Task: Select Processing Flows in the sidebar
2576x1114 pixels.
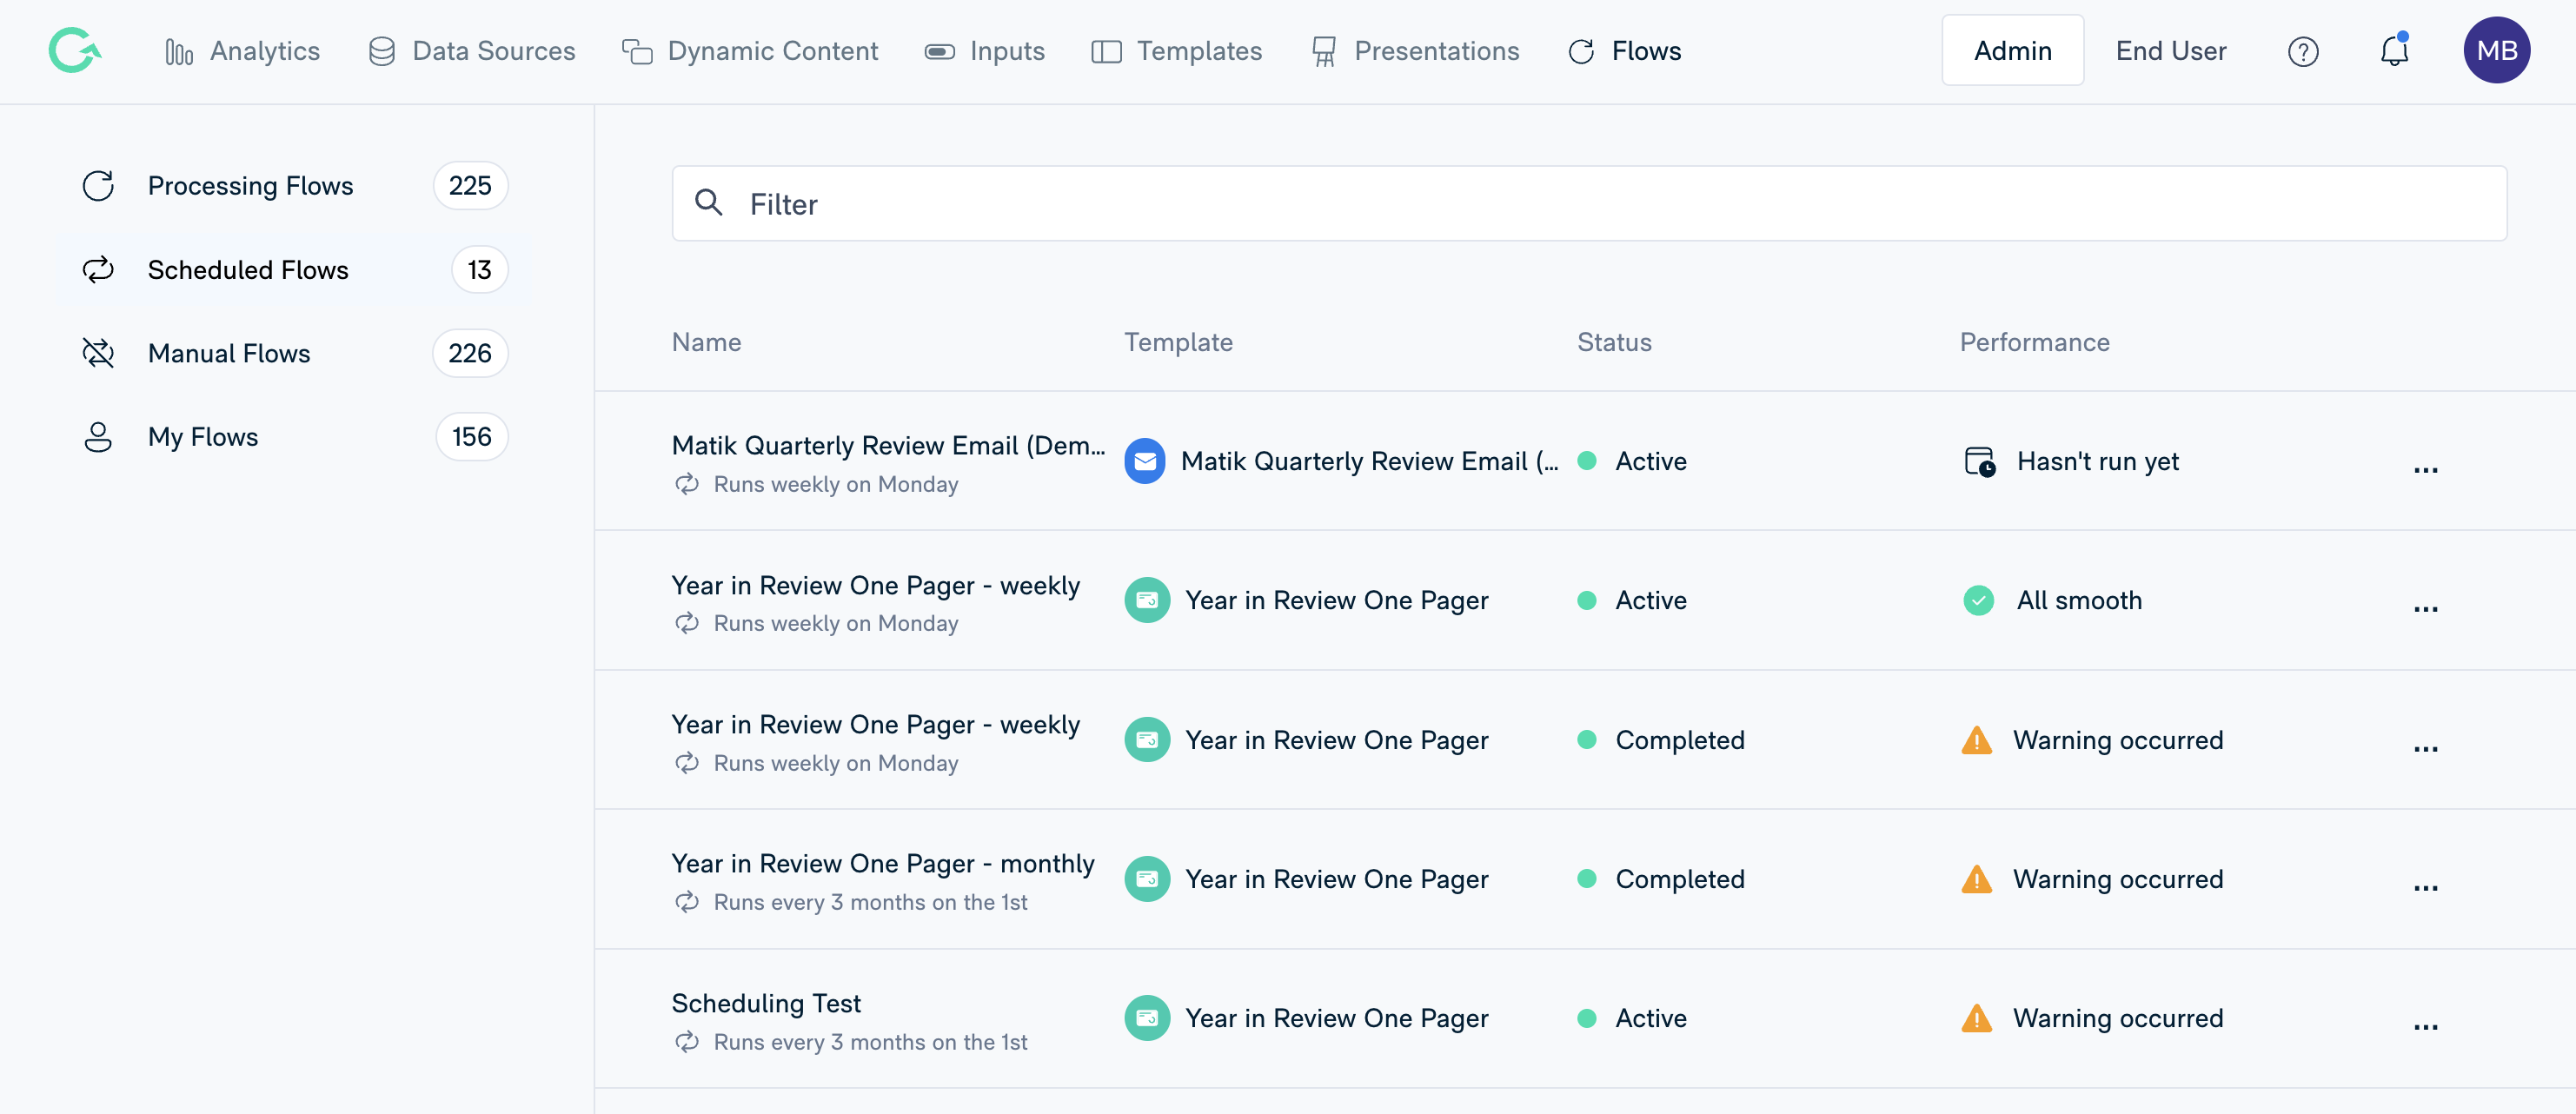Action: [x=294, y=186]
